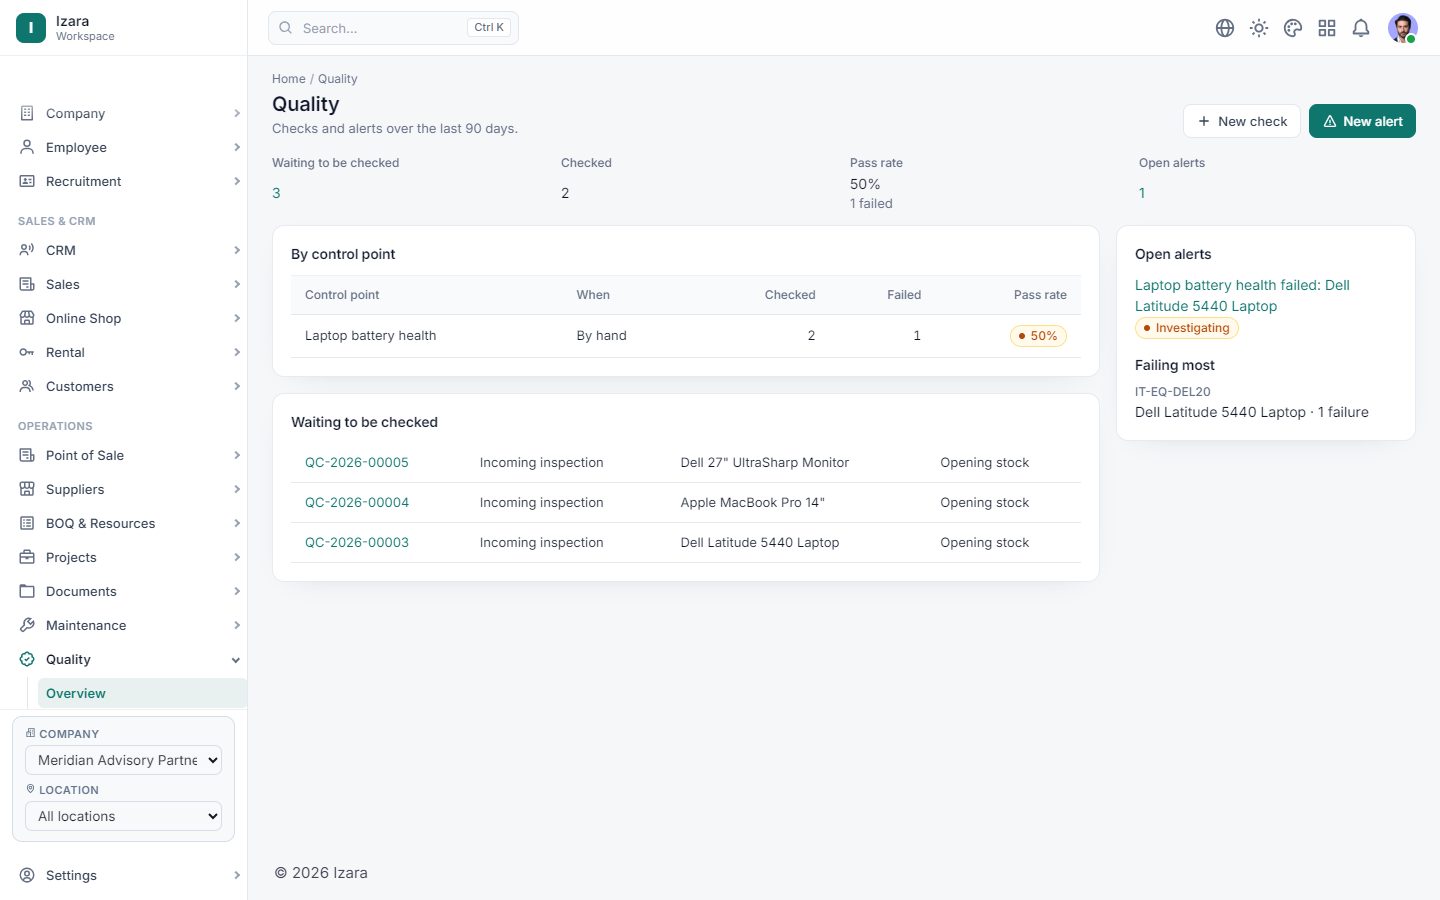
Task: Open the language globe icon
Action: click(1225, 28)
